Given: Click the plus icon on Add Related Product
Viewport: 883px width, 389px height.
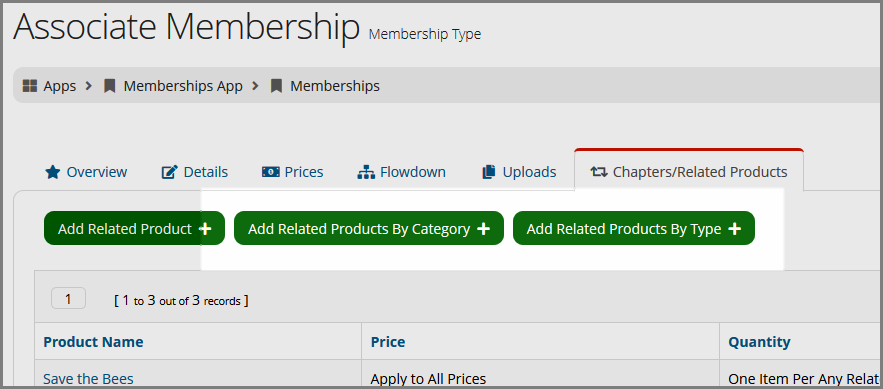Looking at the screenshot, I should pyautogui.click(x=206, y=229).
